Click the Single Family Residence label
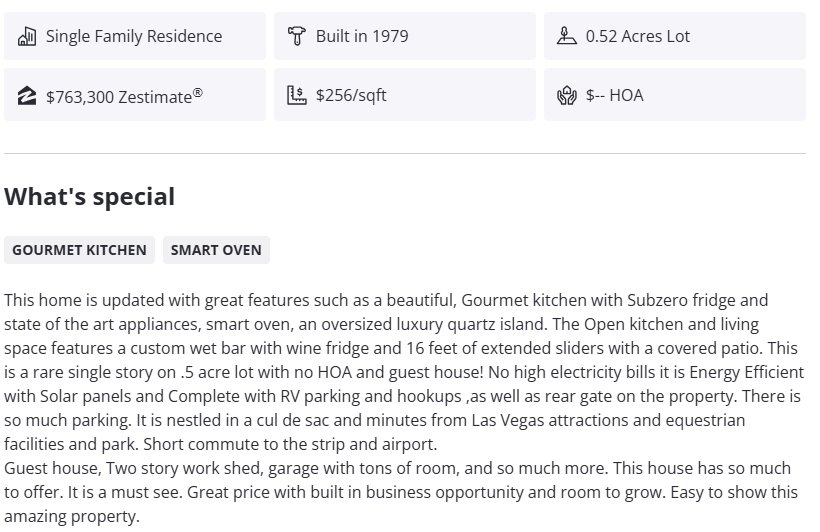 tap(134, 37)
